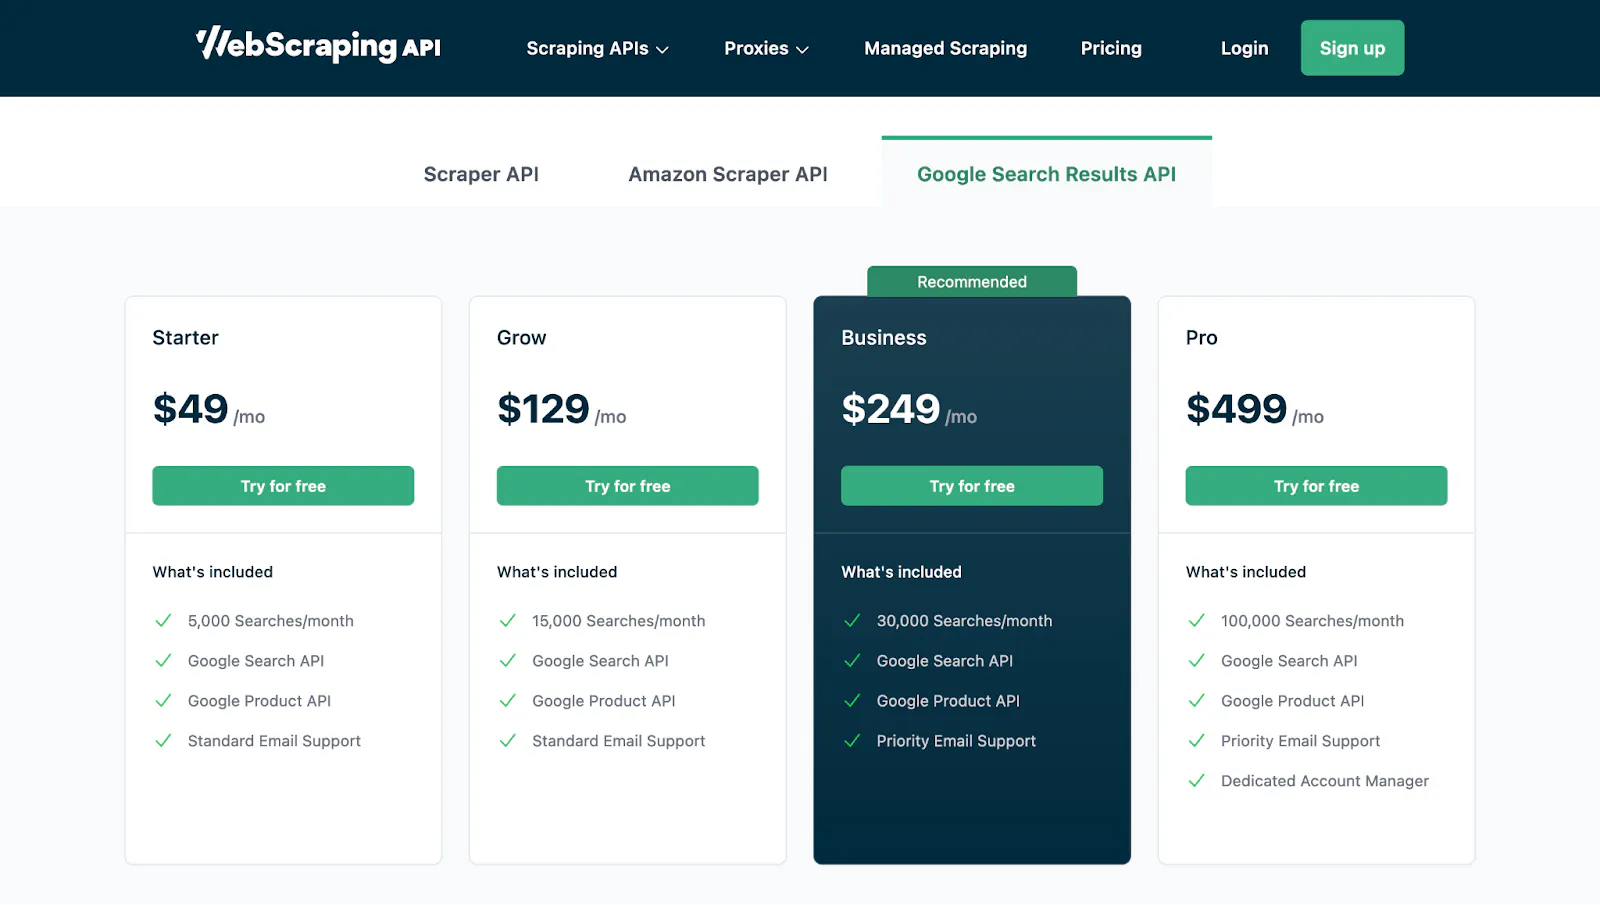Click What's included heading in Starter card
1600x905 pixels.
[213, 572]
